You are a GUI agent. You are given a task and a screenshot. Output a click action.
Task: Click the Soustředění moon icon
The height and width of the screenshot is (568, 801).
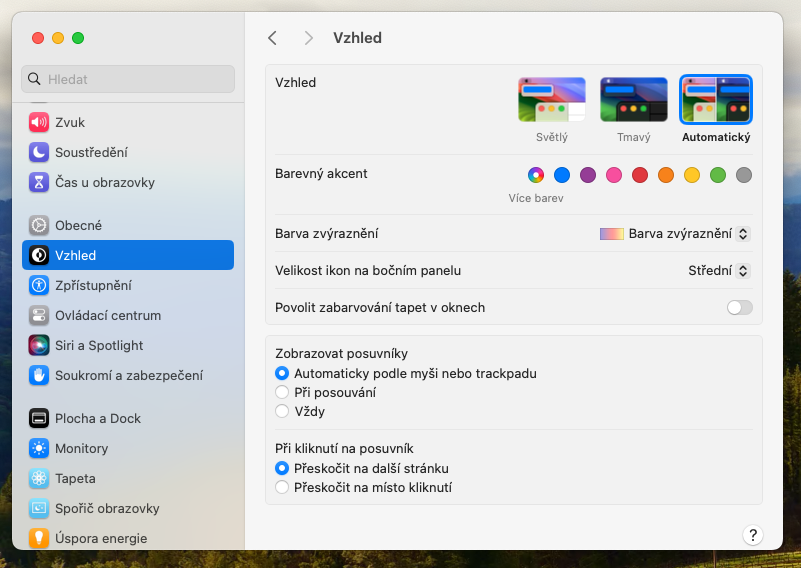pyautogui.click(x=39, y=152)
